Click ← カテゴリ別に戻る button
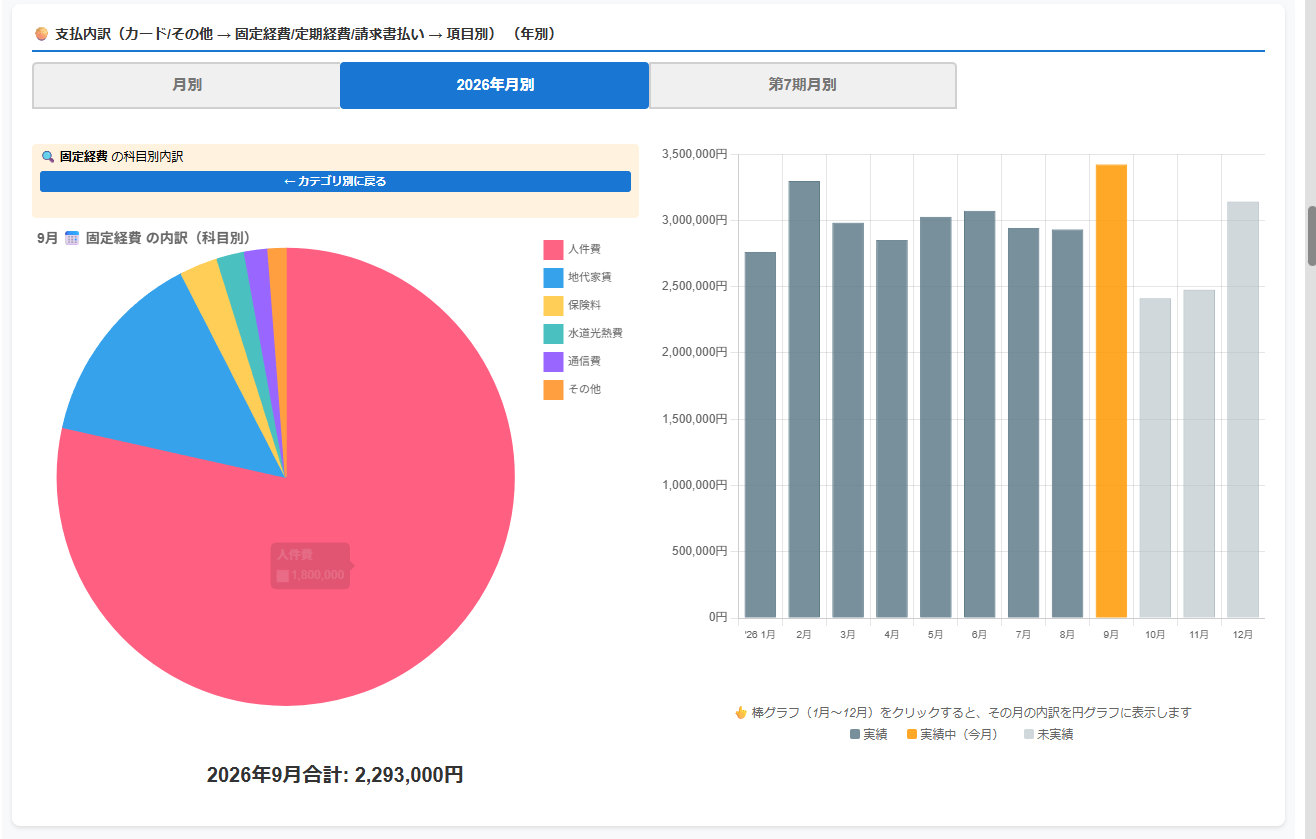Viewport: 1316px width, 839px height. pyautogui.click(x=335, y=181)
